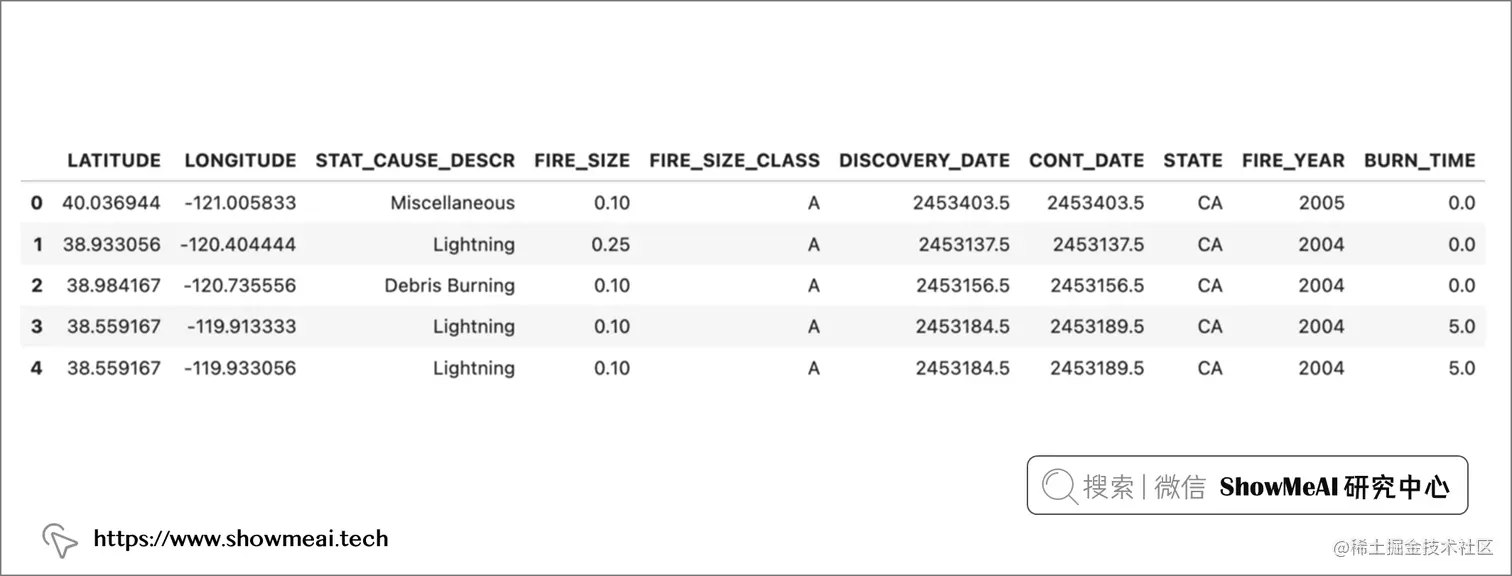The image size is (1512, 576).
Task: Click the BURN_TIME column header
Action: pyautogui.click(x=1420, y=161)
